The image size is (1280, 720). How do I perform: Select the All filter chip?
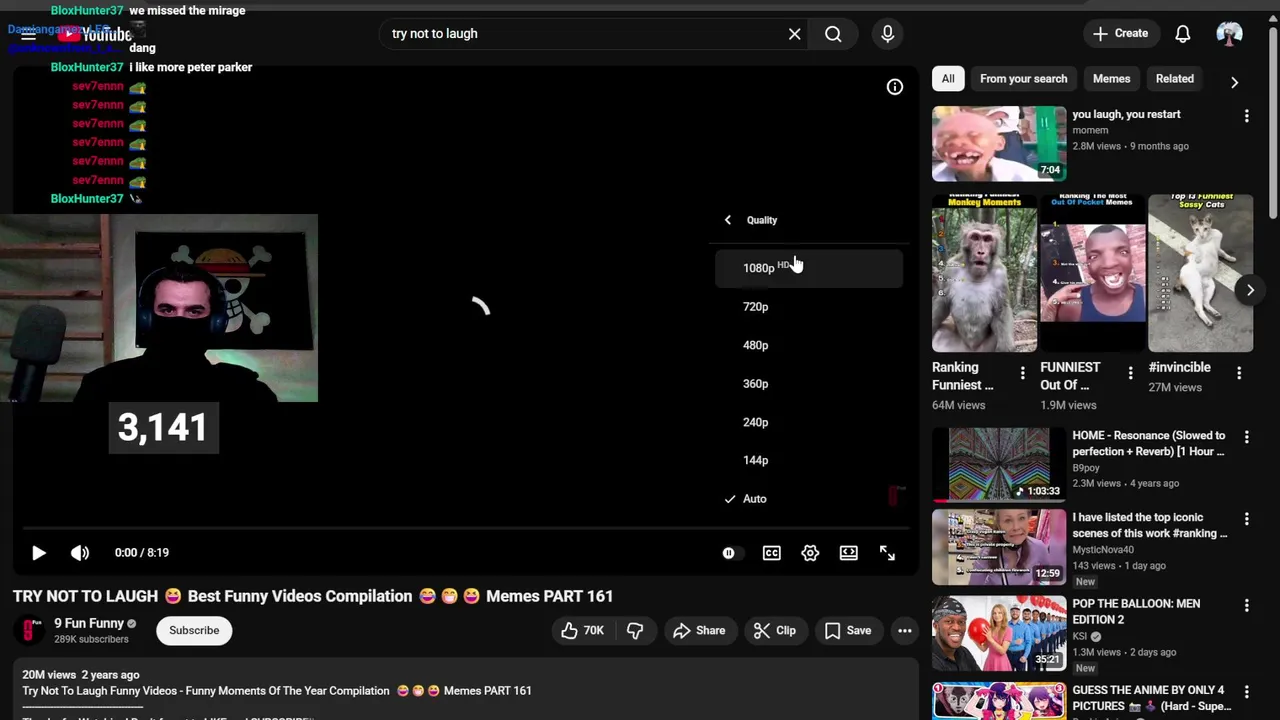(x=948, y=79)
